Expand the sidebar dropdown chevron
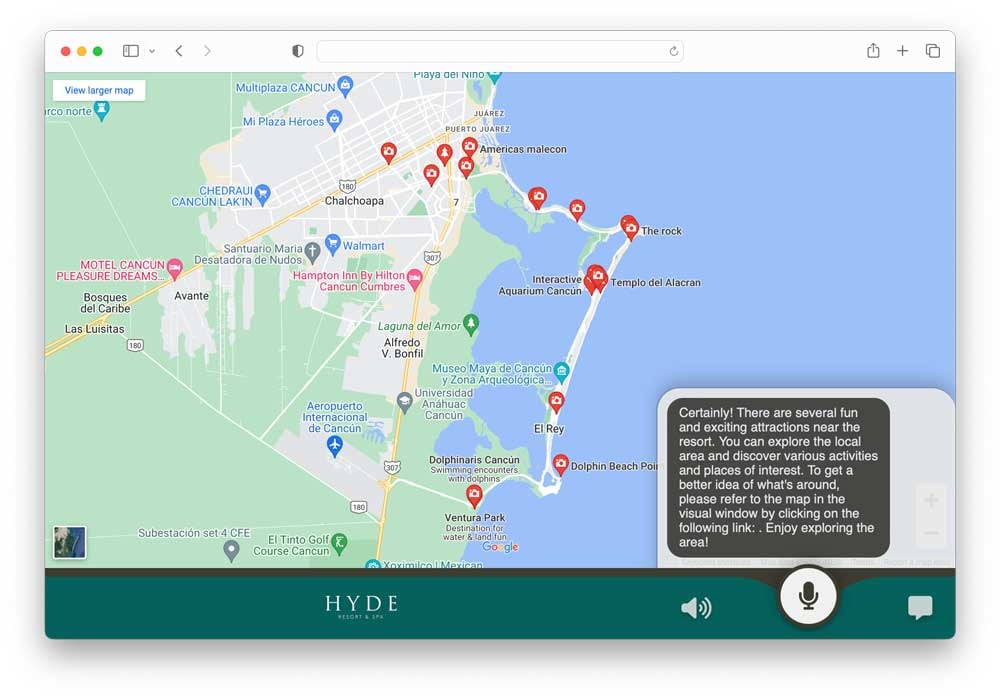1000x698 pixels. point(152,51)
